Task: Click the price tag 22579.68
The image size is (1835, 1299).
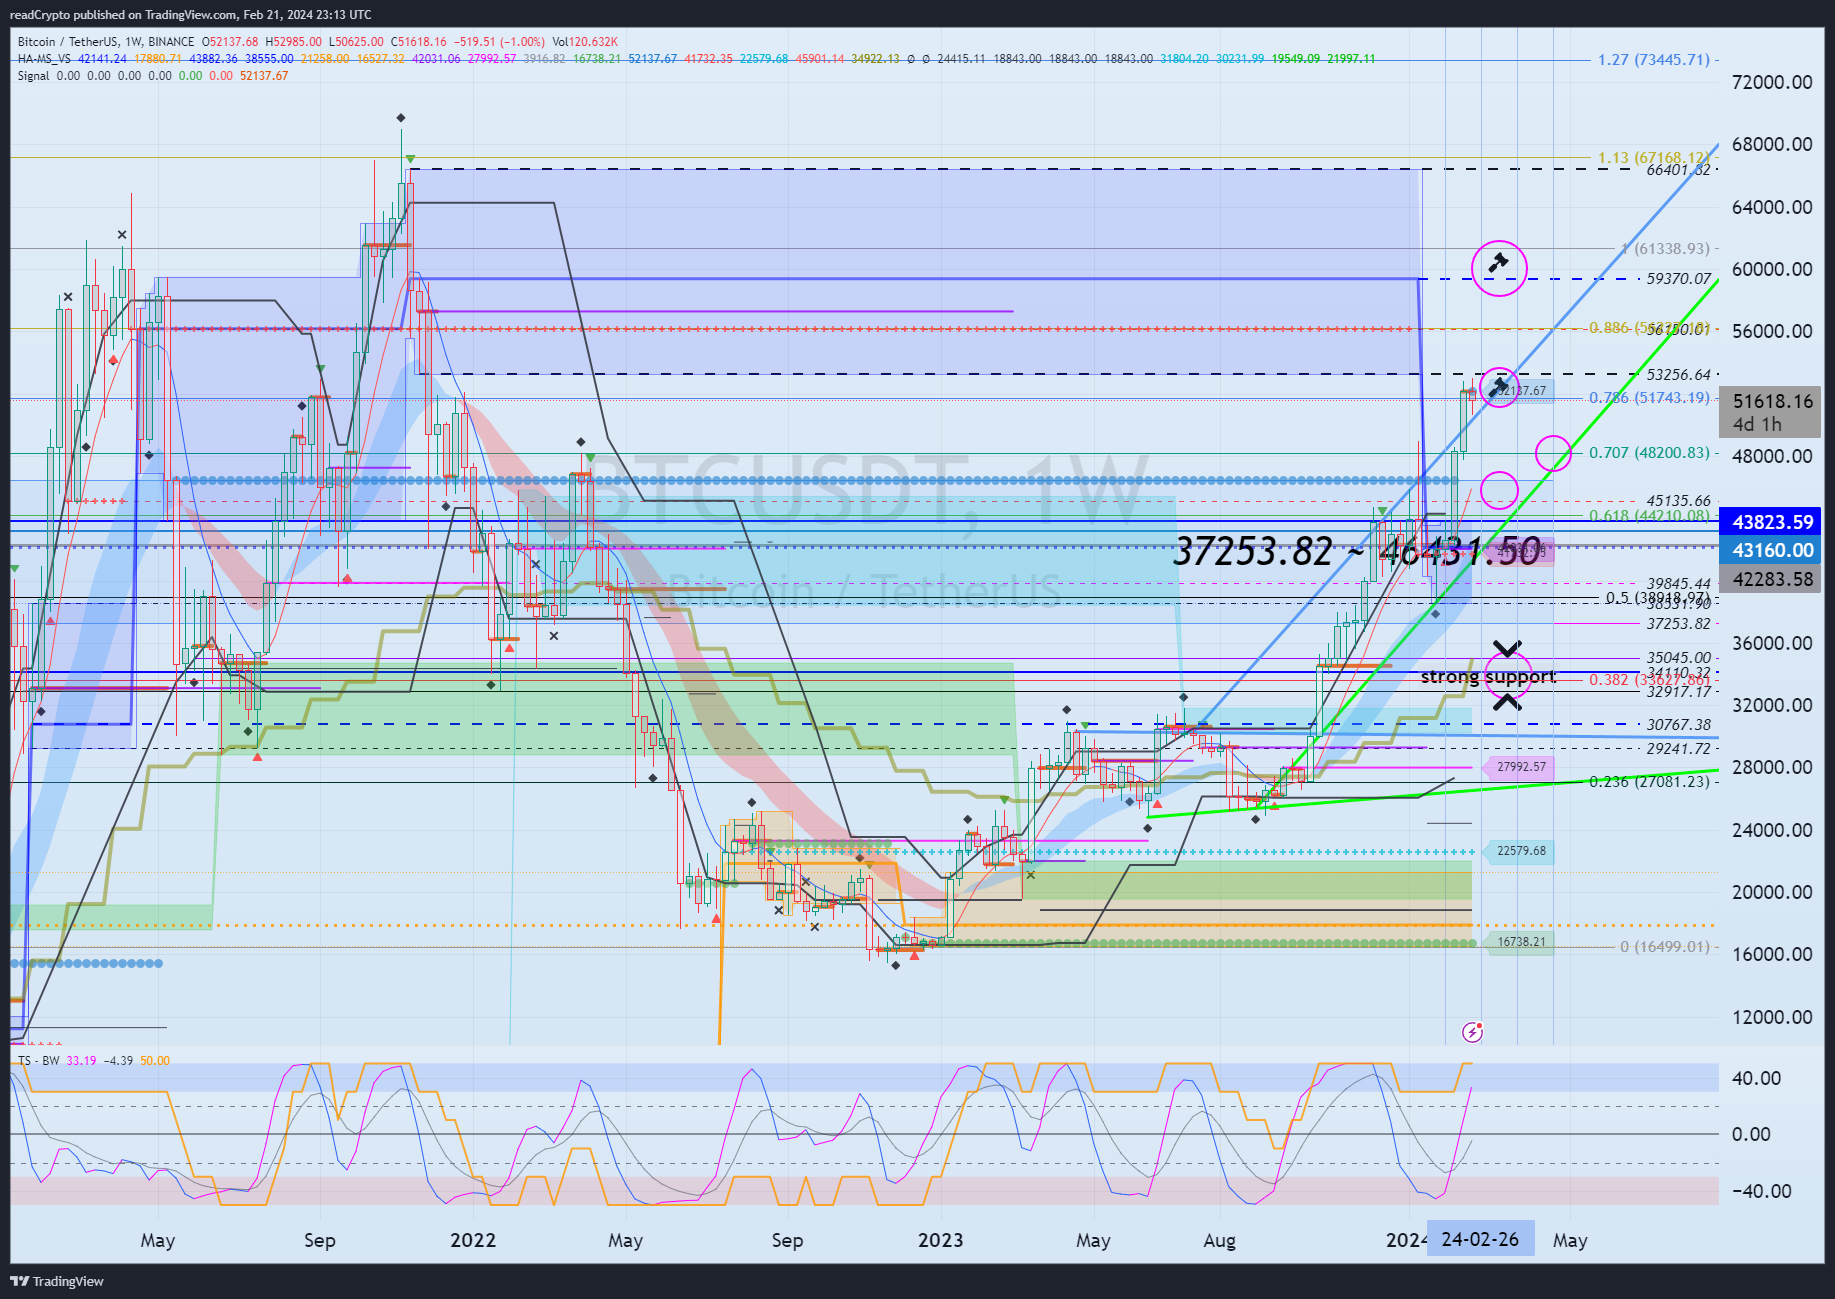Action: coord(1520,852)
